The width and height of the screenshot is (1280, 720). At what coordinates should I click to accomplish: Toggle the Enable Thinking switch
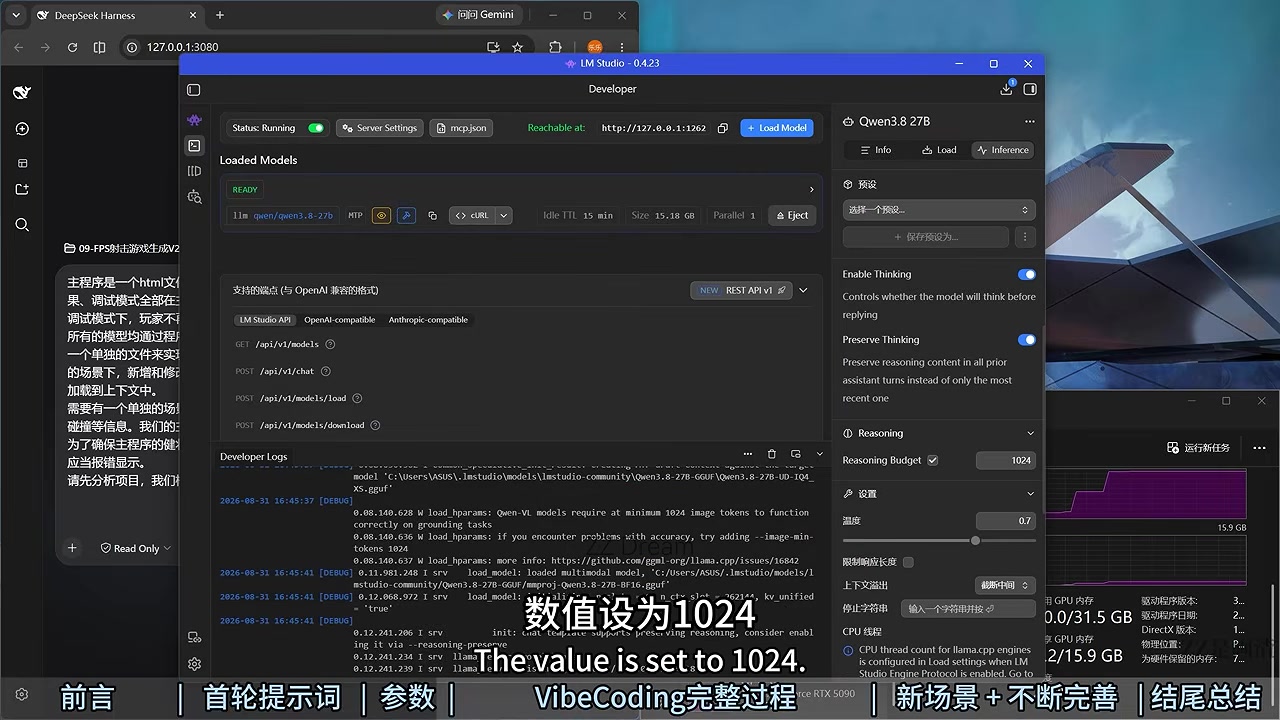(1026, 274)
